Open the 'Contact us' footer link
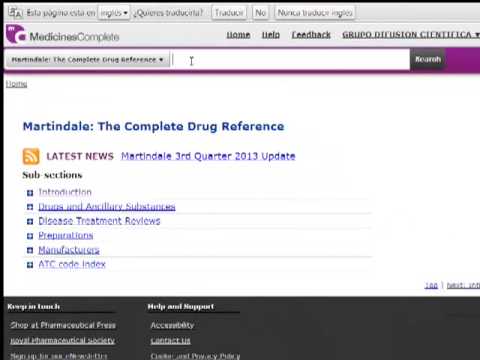This screenshot has width=480, height=360. pyautogui.click(x=170, y=340)
